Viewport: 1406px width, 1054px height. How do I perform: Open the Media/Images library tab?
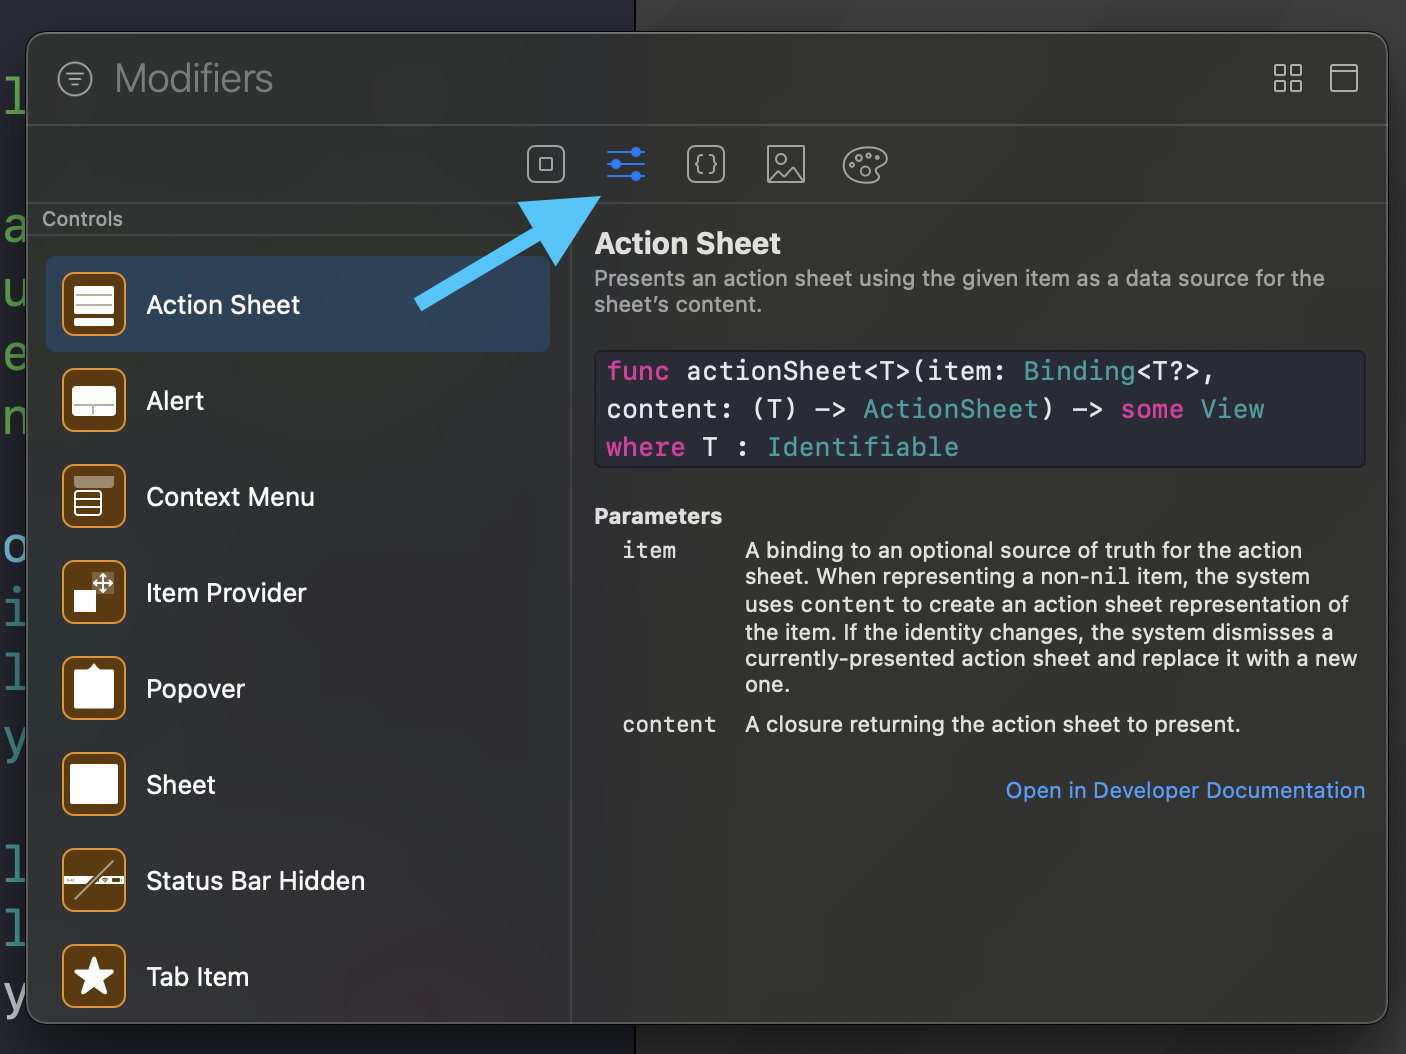(x=786, y=164)
